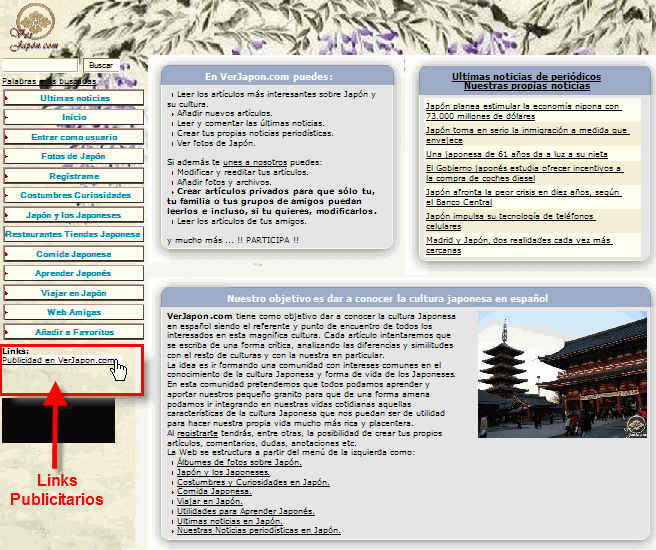Viewport: 656px width, 550px height.
Task: Click the Japanese temple pagoda photo
Action: pos(562,374)
